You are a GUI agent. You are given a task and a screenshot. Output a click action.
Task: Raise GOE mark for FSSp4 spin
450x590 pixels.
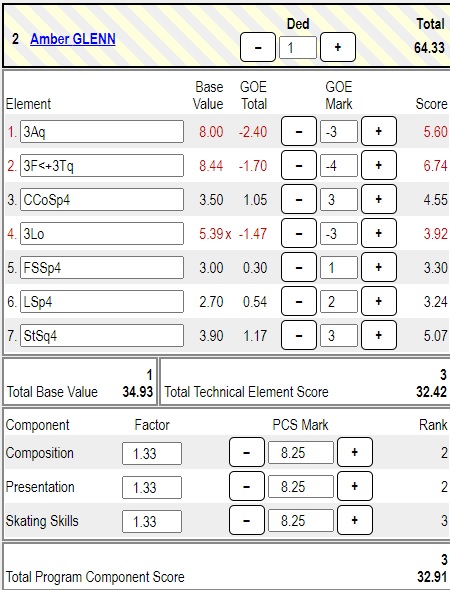click(379, 267)
